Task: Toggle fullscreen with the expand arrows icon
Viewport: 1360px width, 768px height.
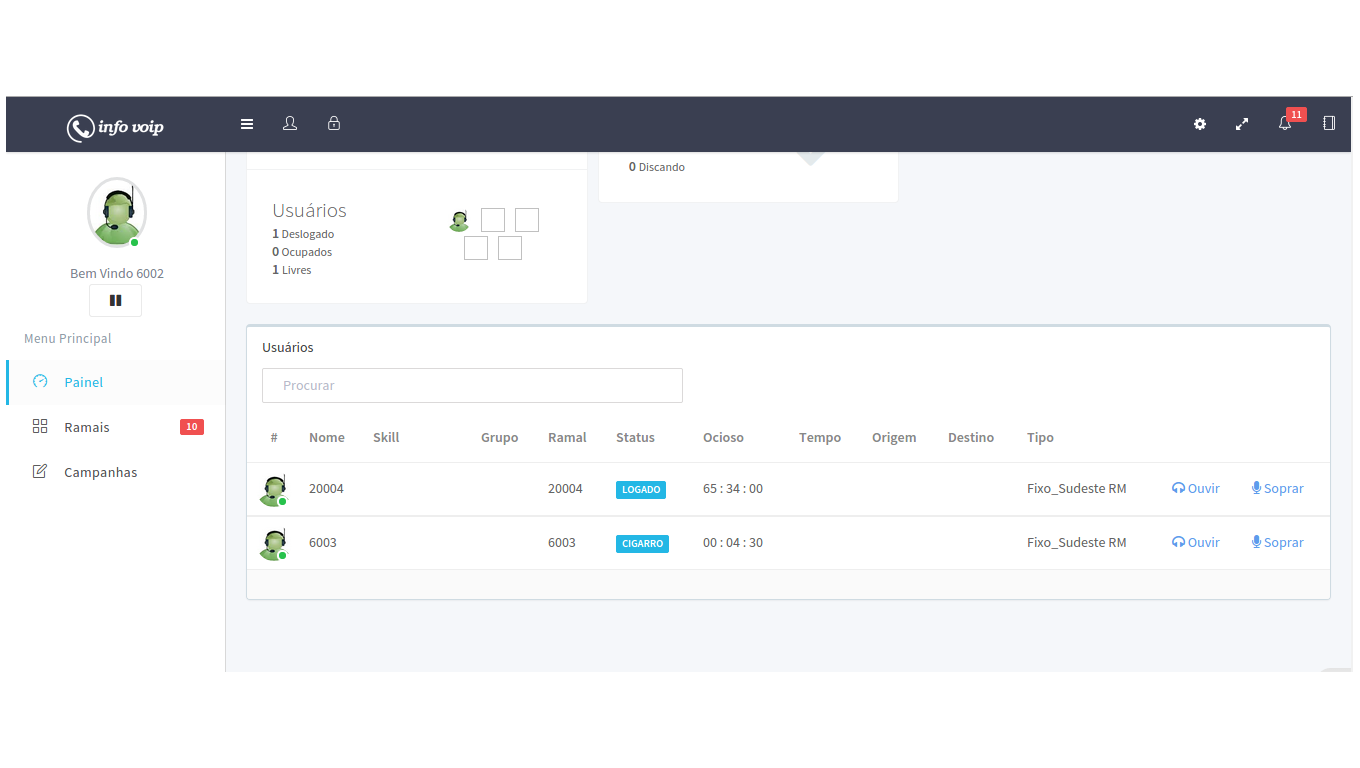Action: (x=1242, y=124)
